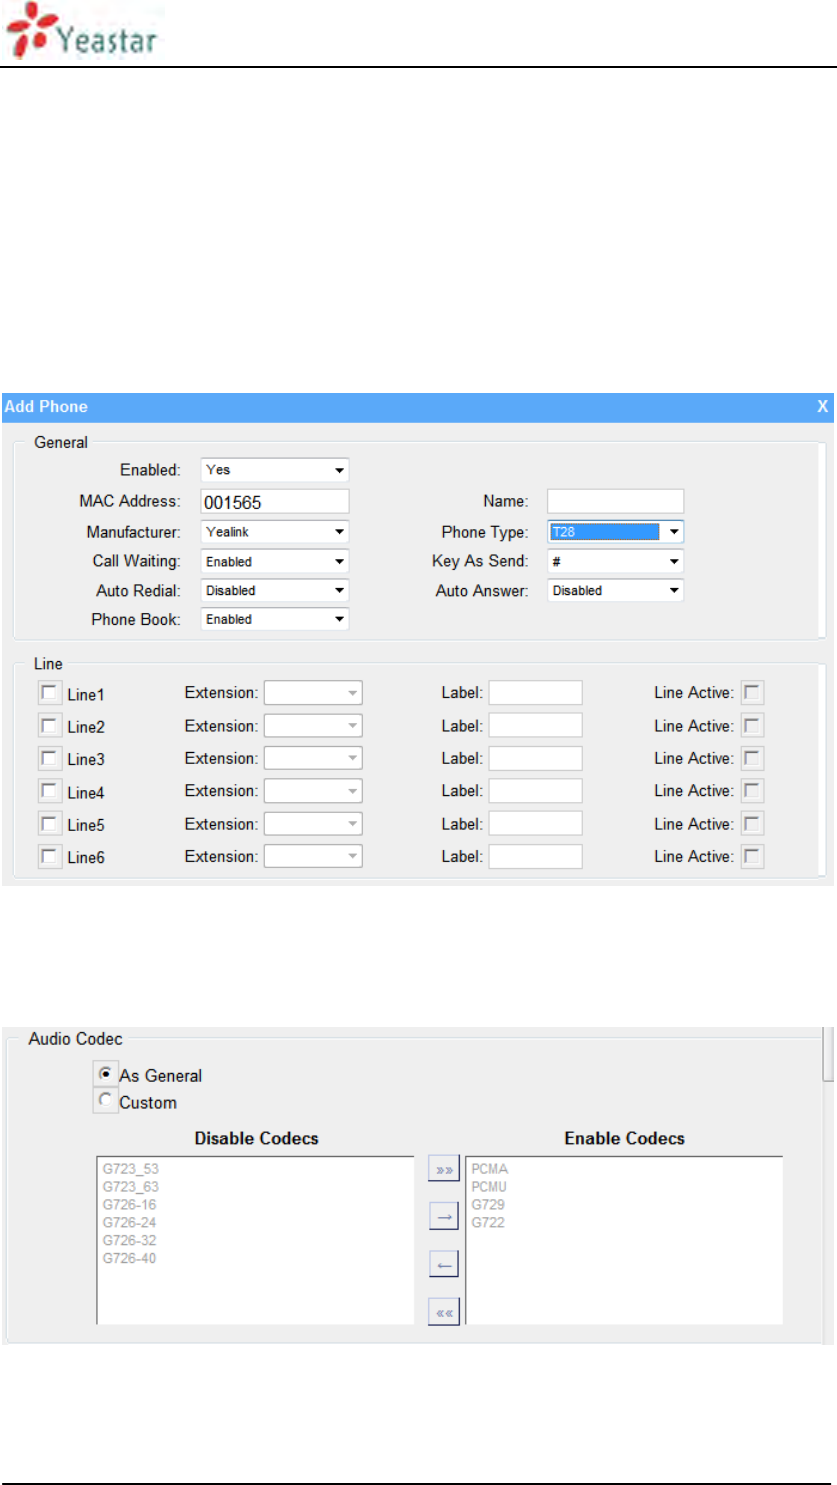Select G726-32 in Disable Codecs
Viewport: 837px width, 1485px height.
[x=129, y=1240]
